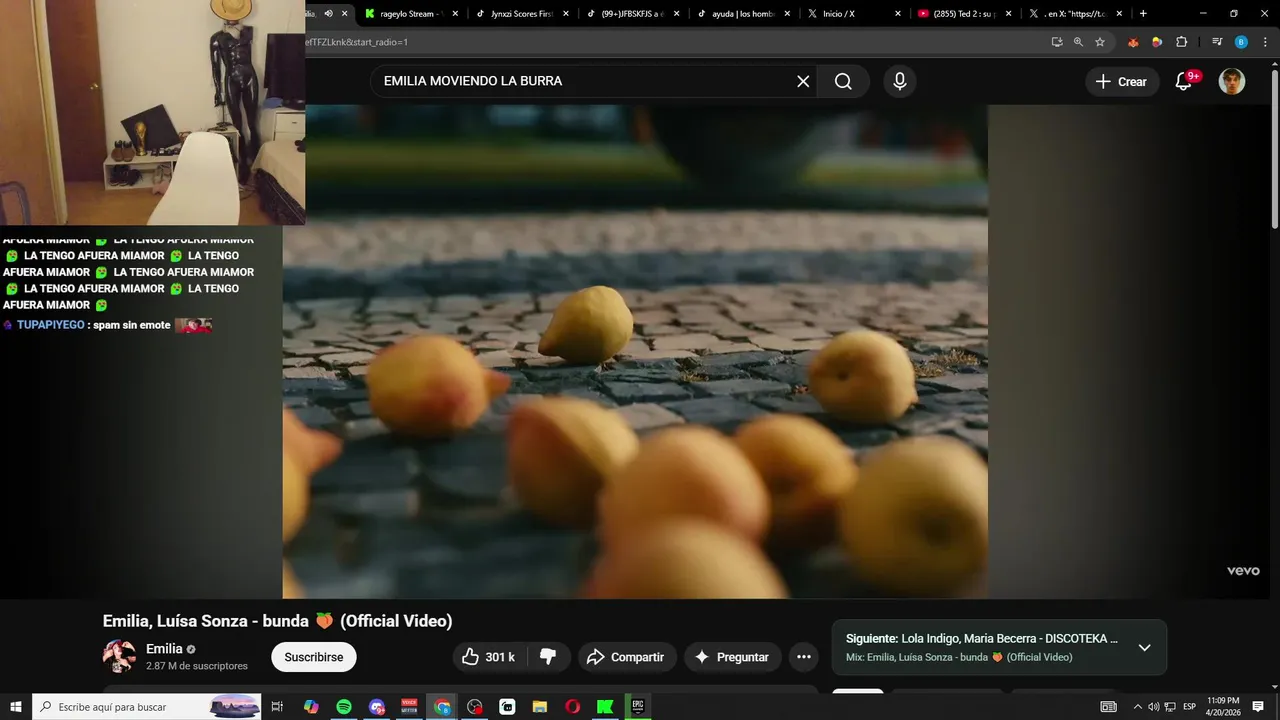Open Epic Games Launcher from taskbar

637,707
